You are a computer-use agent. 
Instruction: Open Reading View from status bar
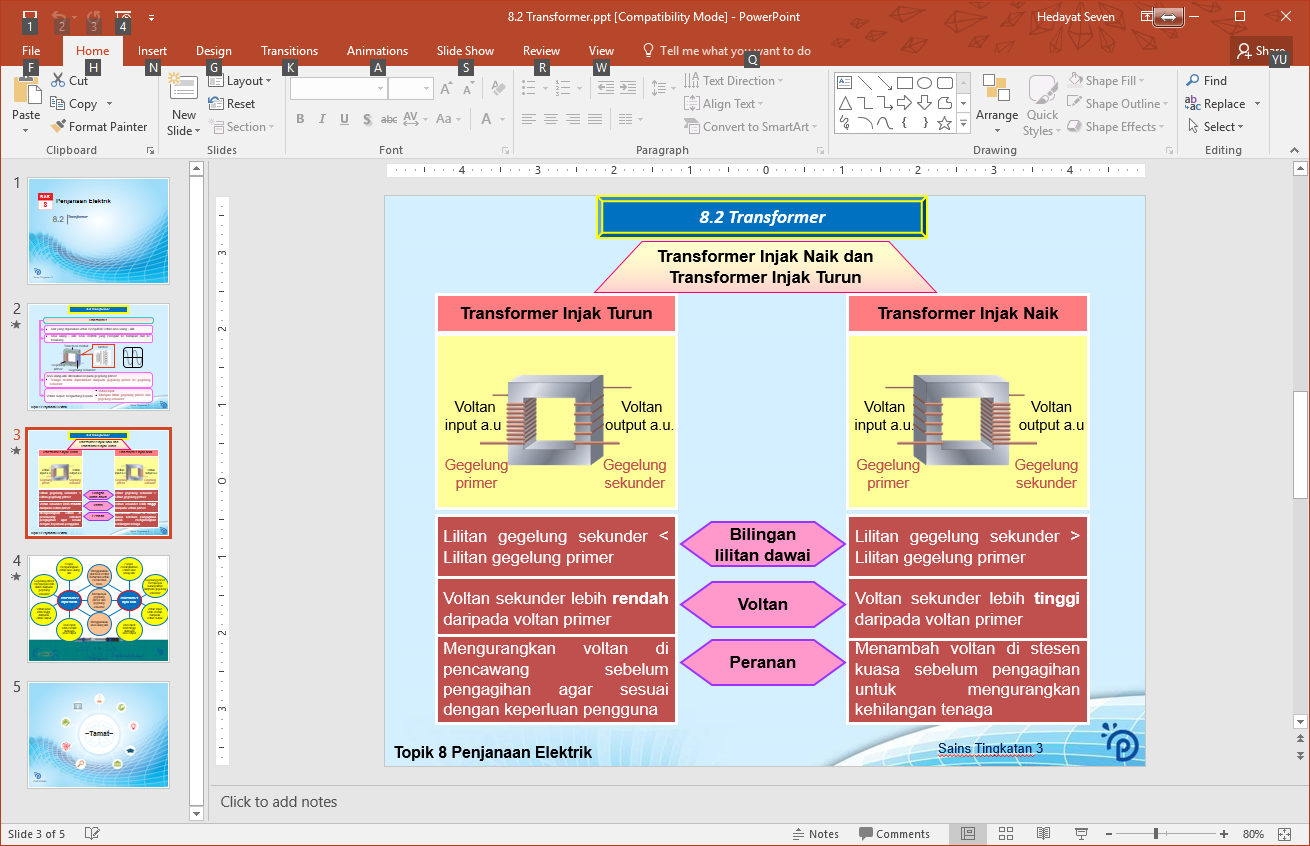coord(1043,834)
